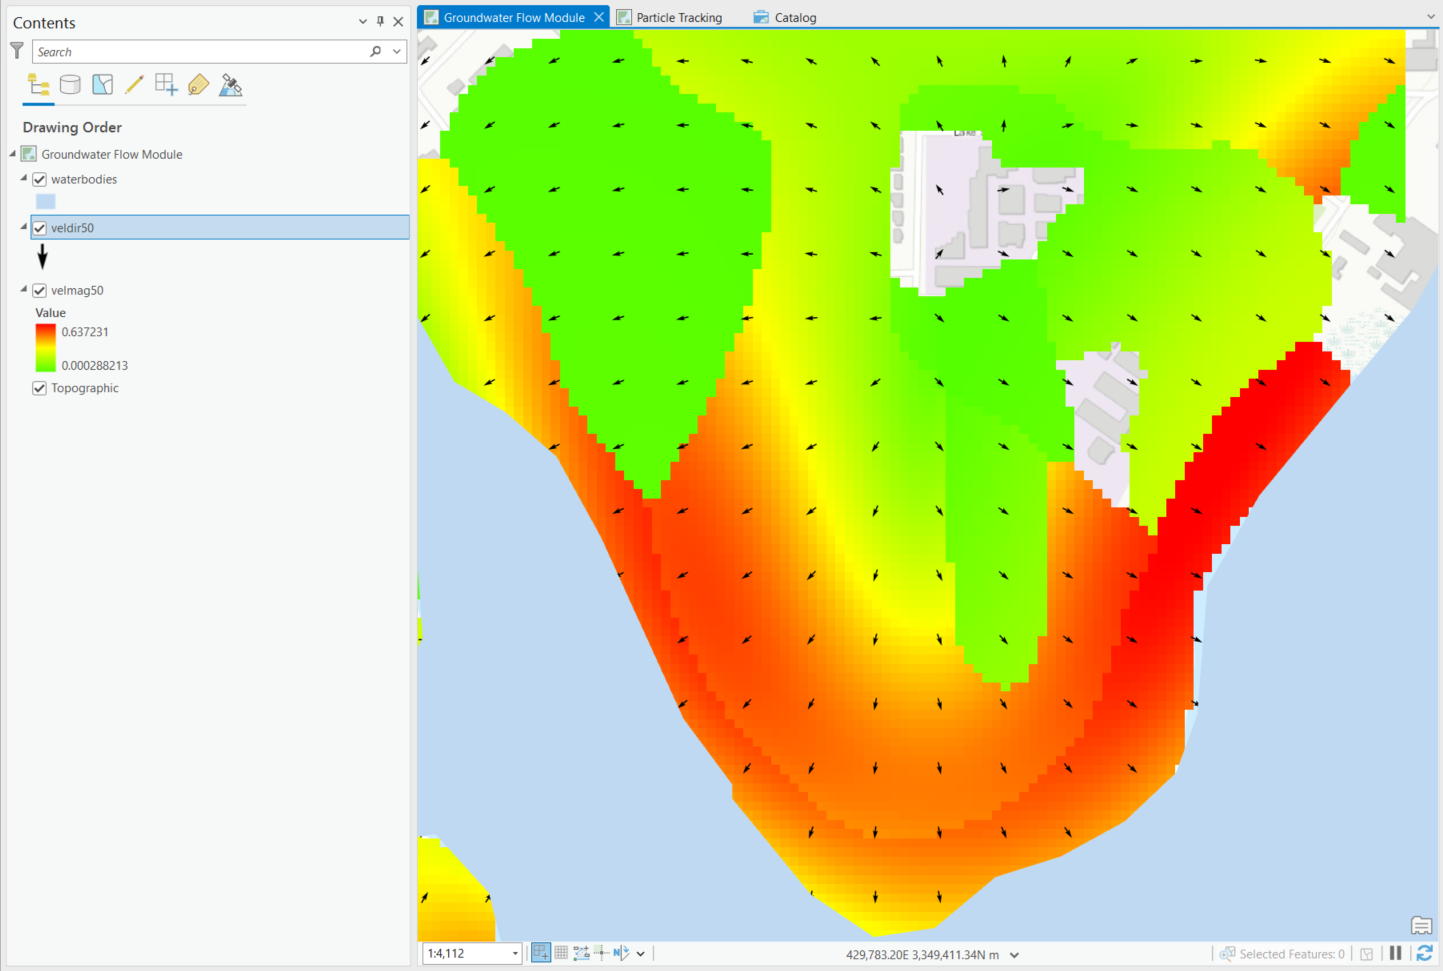Toggle the waterbodies layer visibility
1443x971 pixels.
coord(40,180)
